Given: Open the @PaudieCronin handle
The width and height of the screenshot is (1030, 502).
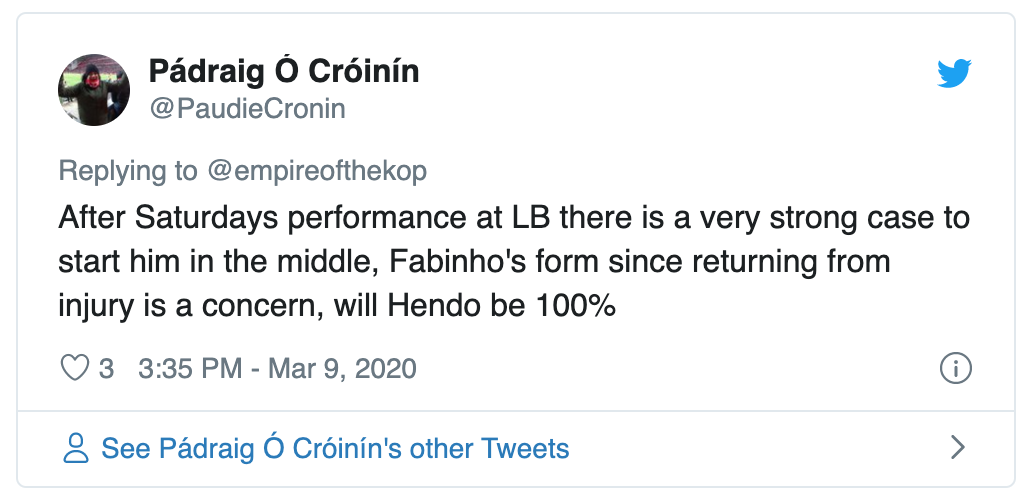Looking at the screenshot, I should [246, 108].
